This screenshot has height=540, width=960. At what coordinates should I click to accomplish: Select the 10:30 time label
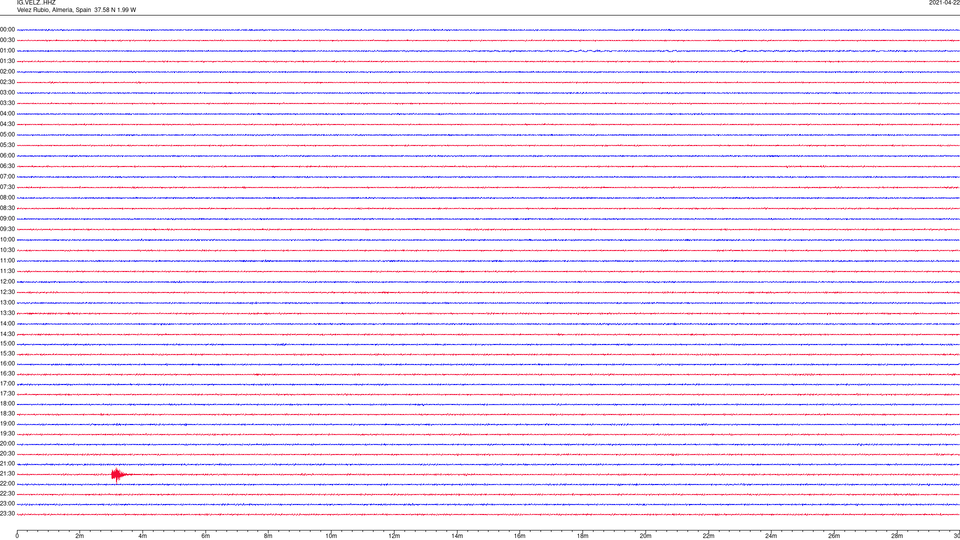[7, 250]
